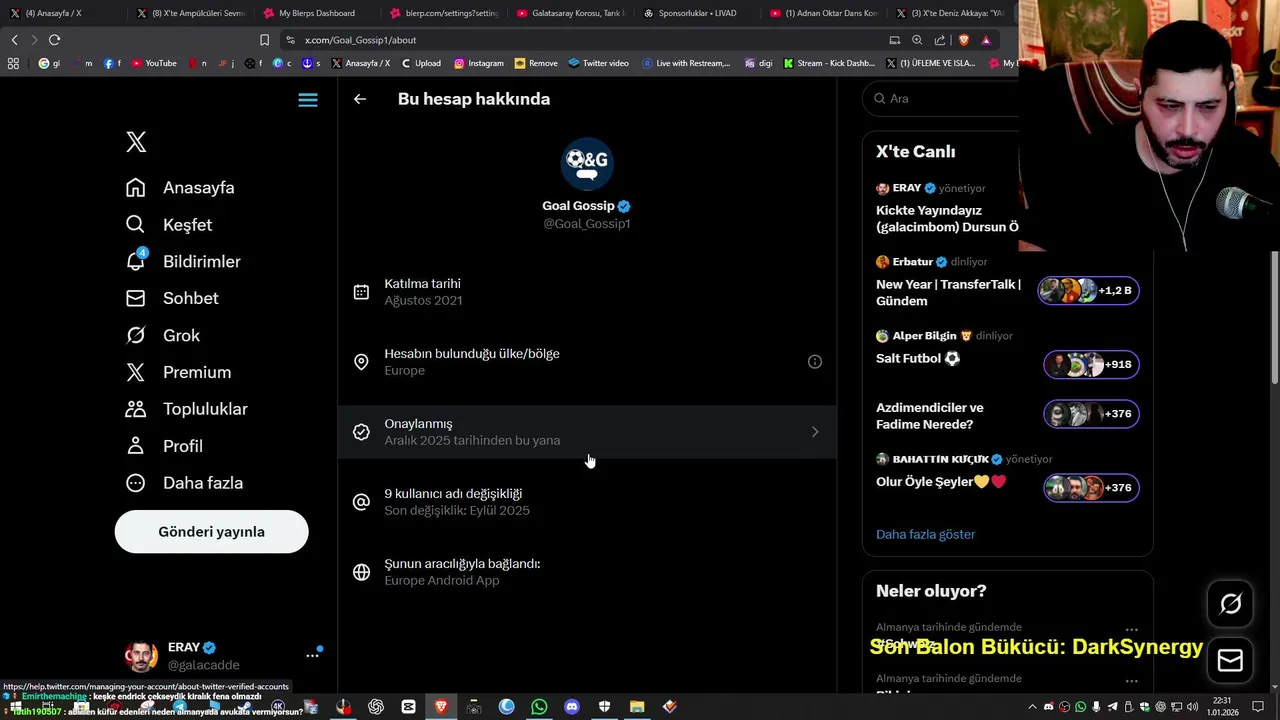Image resolution: width=1280 pixels, height=720 pixels.
Task: Click the Katılma tarihi calendar icon
Action: (361, 292)
